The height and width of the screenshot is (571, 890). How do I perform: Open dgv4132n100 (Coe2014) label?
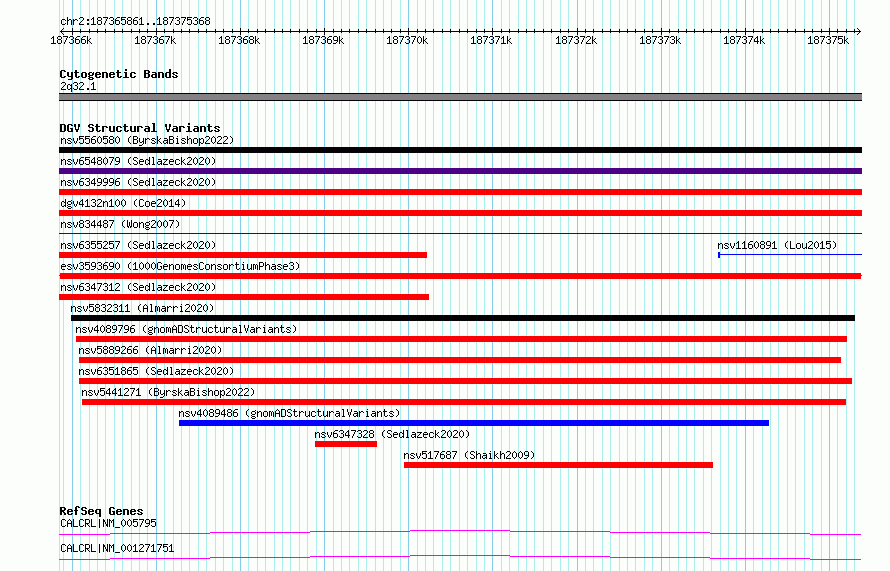click(123, 203)
